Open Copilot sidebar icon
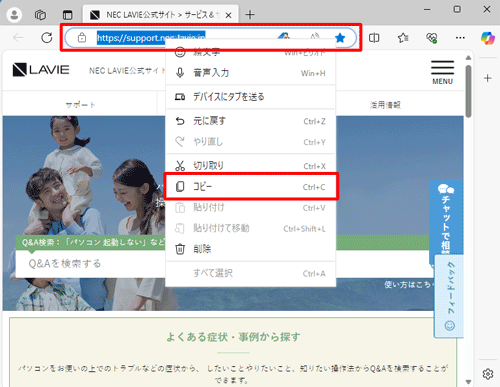 tap(488, 38)
